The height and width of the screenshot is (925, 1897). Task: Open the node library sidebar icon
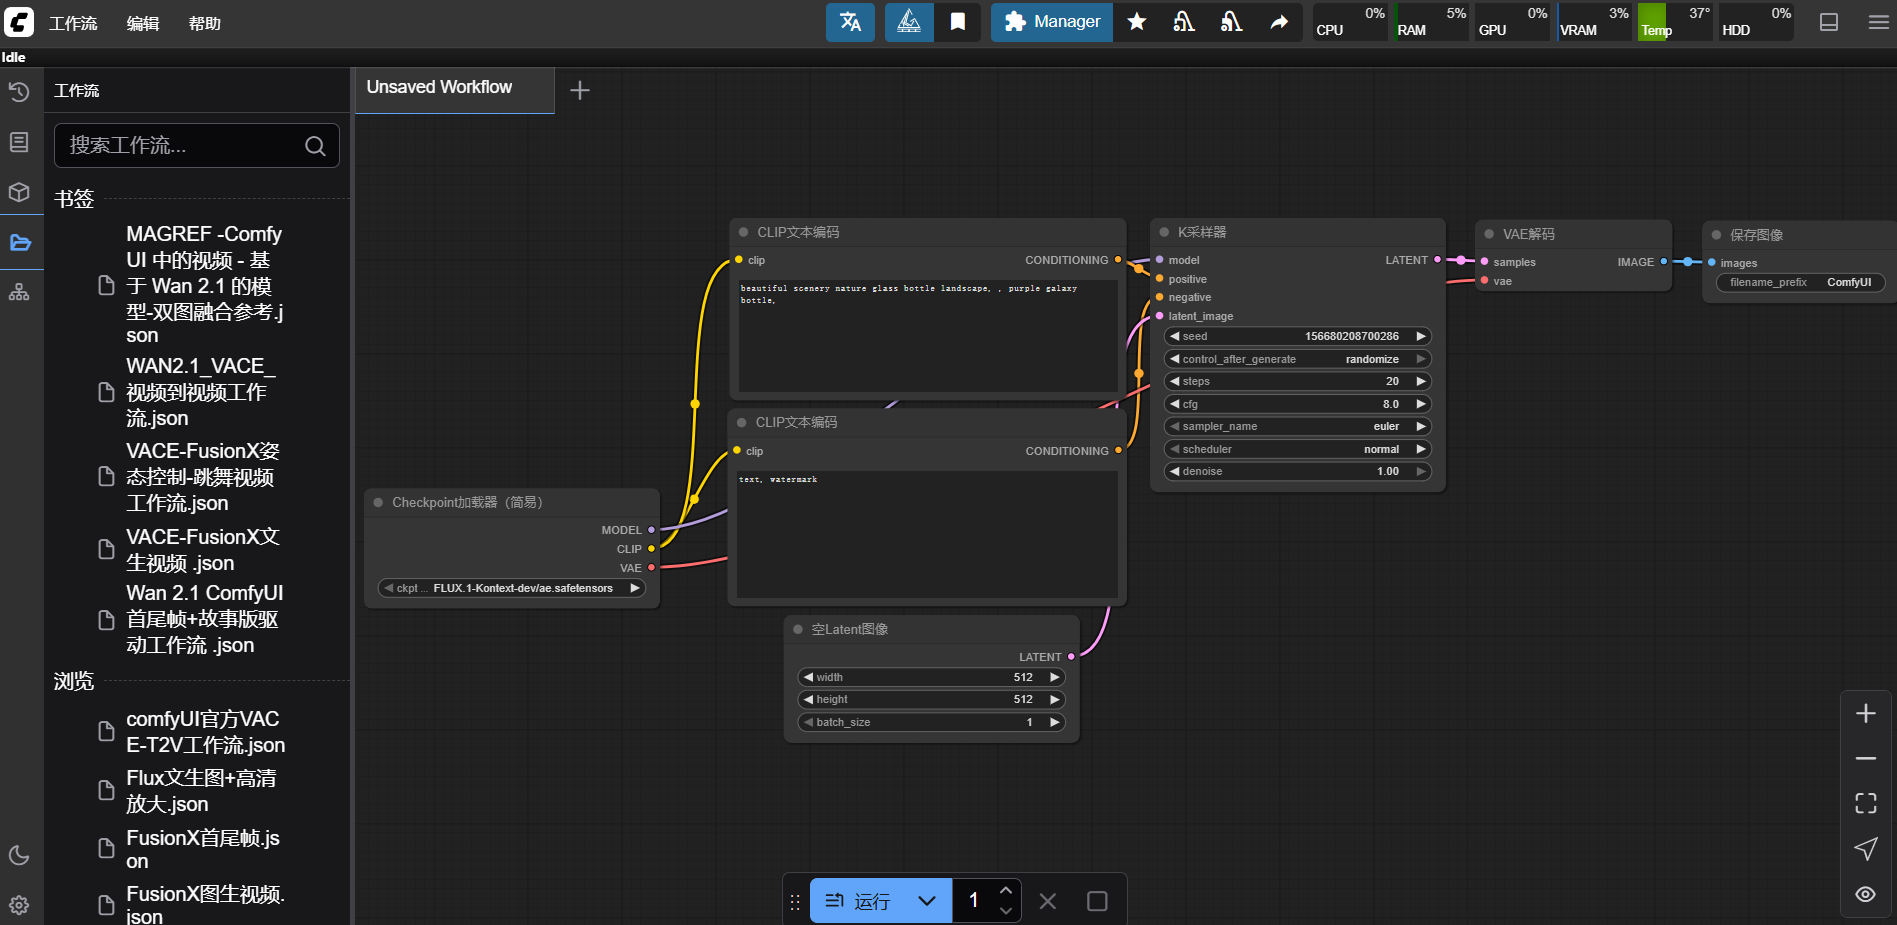[19, 142]
